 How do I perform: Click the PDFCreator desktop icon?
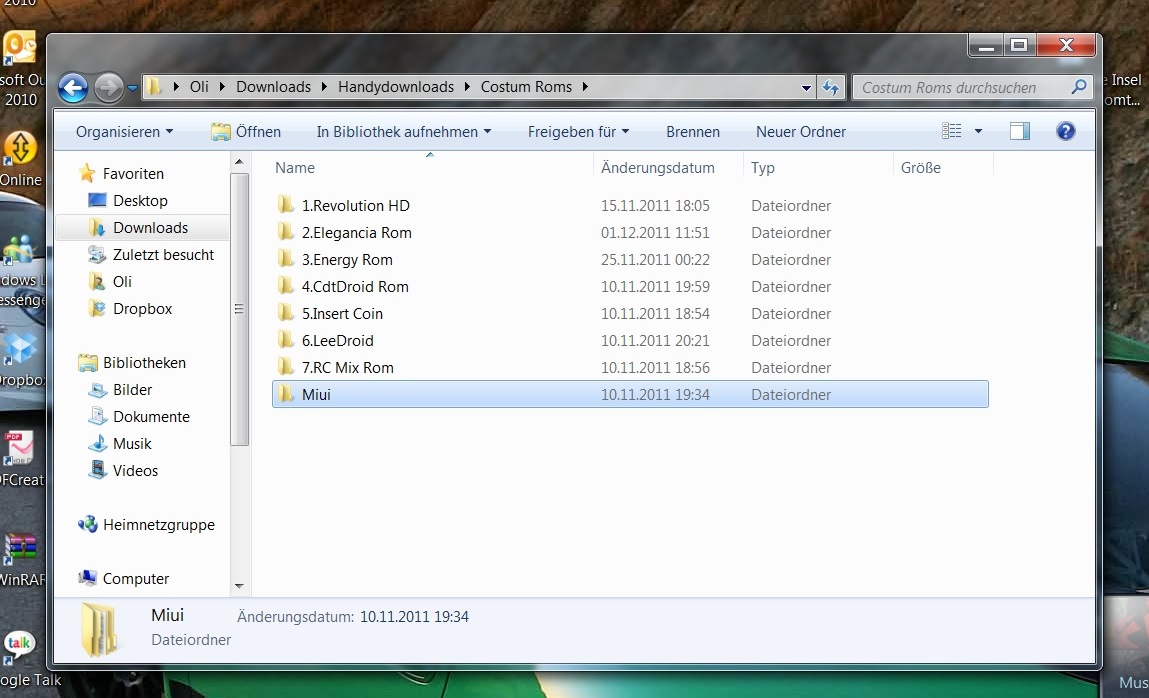point(18,448)
